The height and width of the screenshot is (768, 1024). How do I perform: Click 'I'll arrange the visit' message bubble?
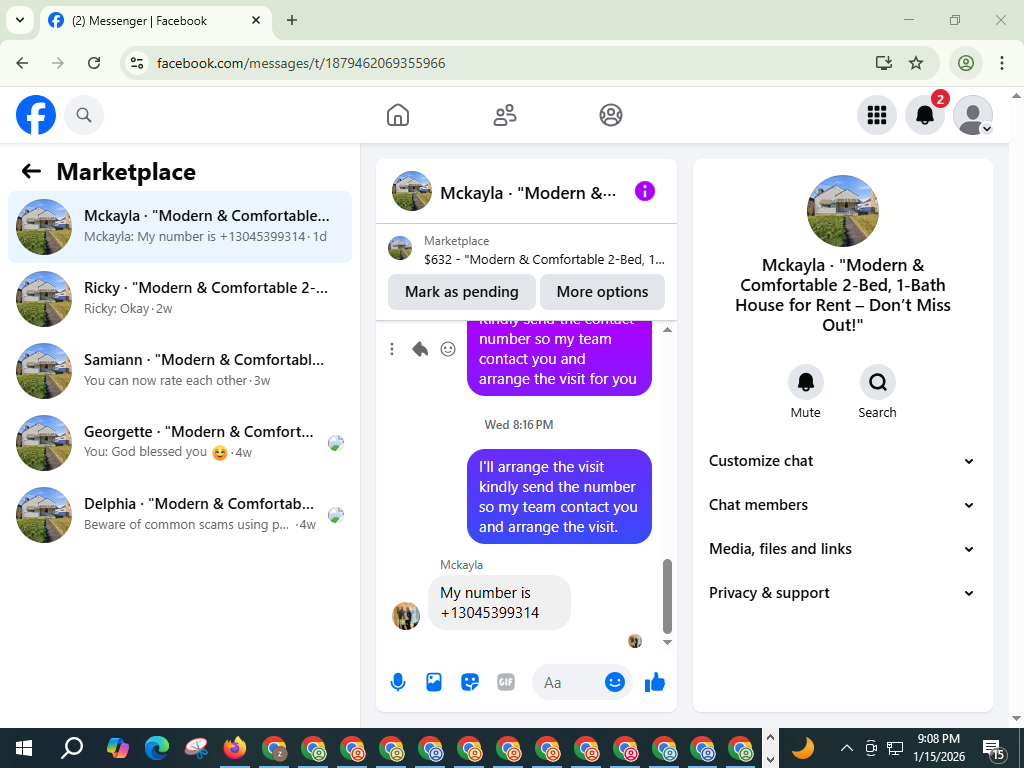pyautogui.click(x=559, y=496)
